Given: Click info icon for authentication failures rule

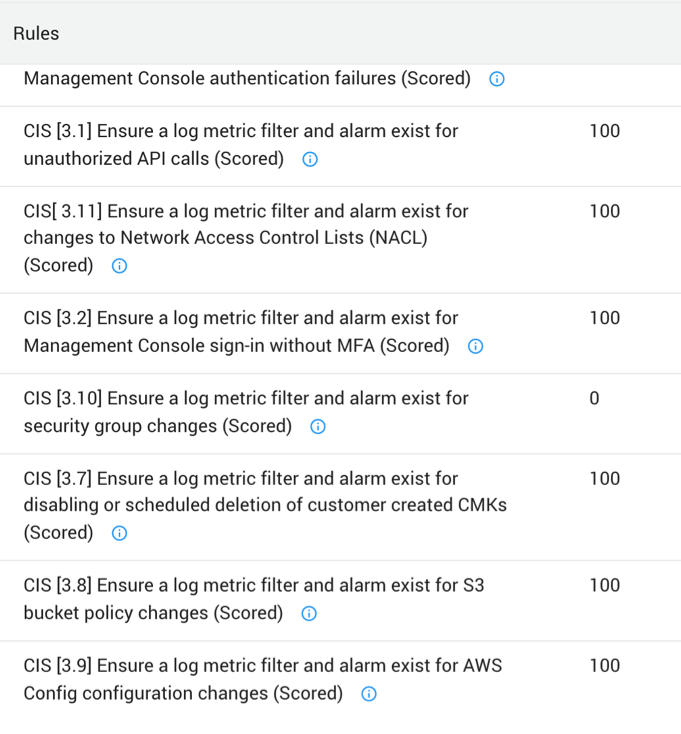Looking at the screenshot, I should coord(496,79).
